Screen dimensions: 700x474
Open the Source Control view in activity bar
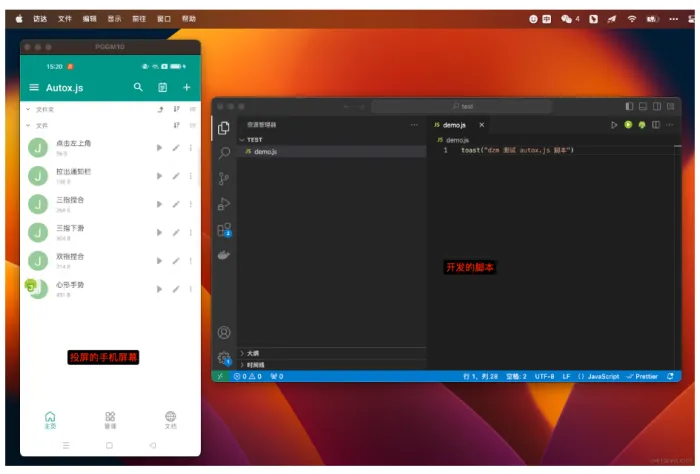tap(224, 178)
